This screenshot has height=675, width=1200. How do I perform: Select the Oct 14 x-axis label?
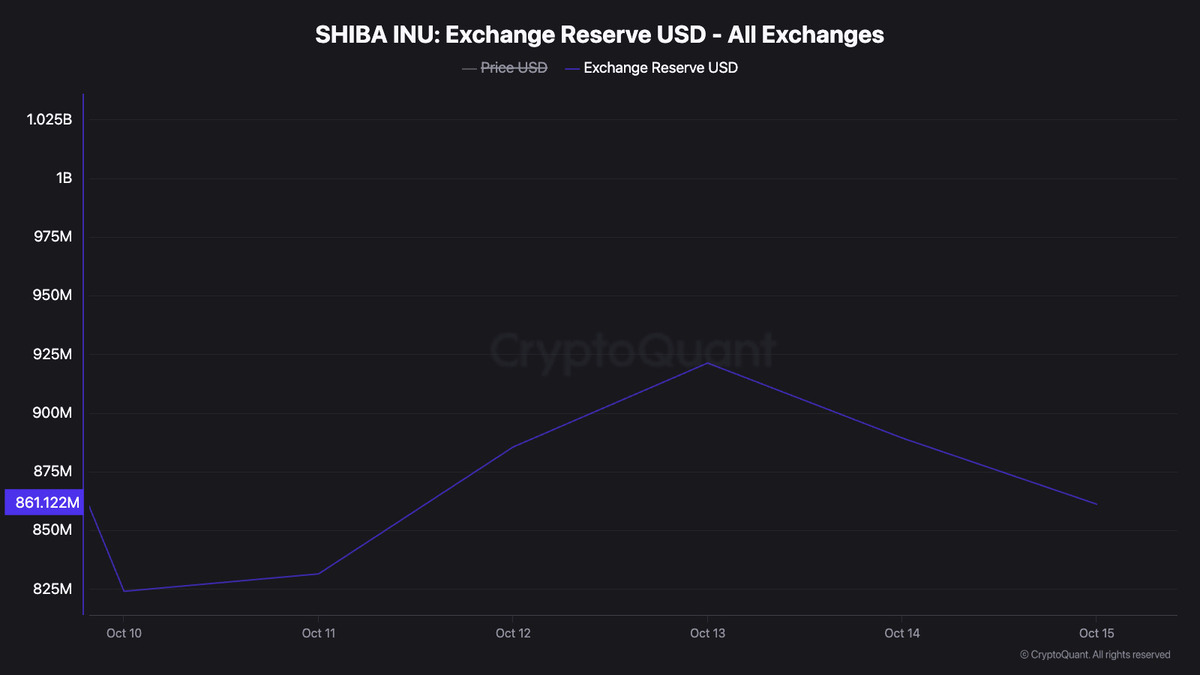902,633
